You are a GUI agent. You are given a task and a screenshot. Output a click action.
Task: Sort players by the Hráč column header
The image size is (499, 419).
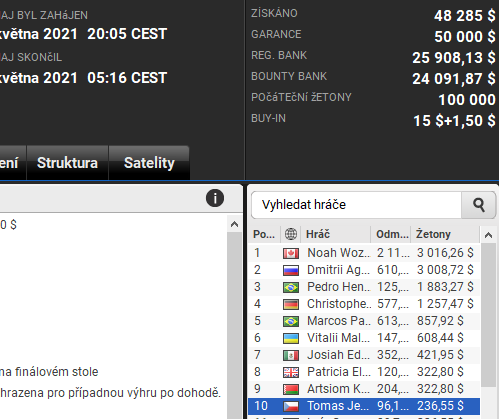click(336, 234)
